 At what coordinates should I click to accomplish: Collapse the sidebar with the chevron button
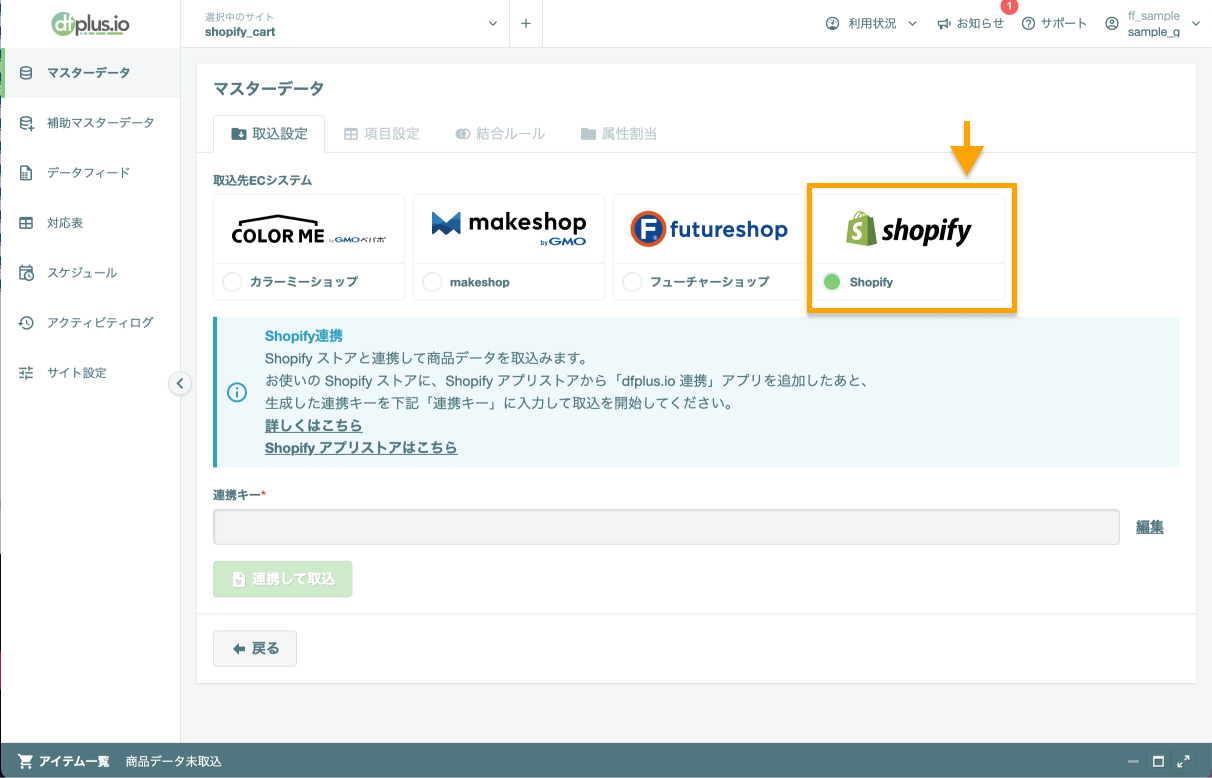(179, 383)
